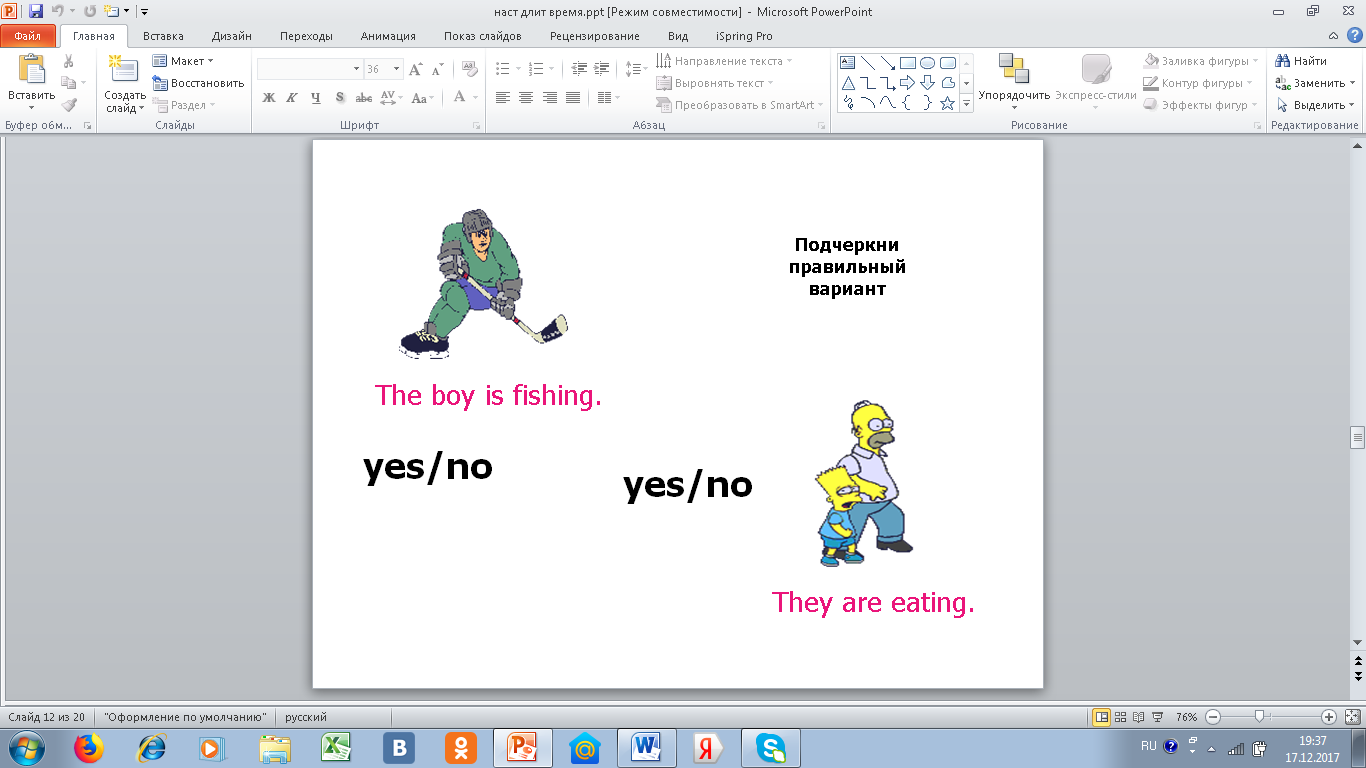Select the Isosceles Triangle shape

848,83
